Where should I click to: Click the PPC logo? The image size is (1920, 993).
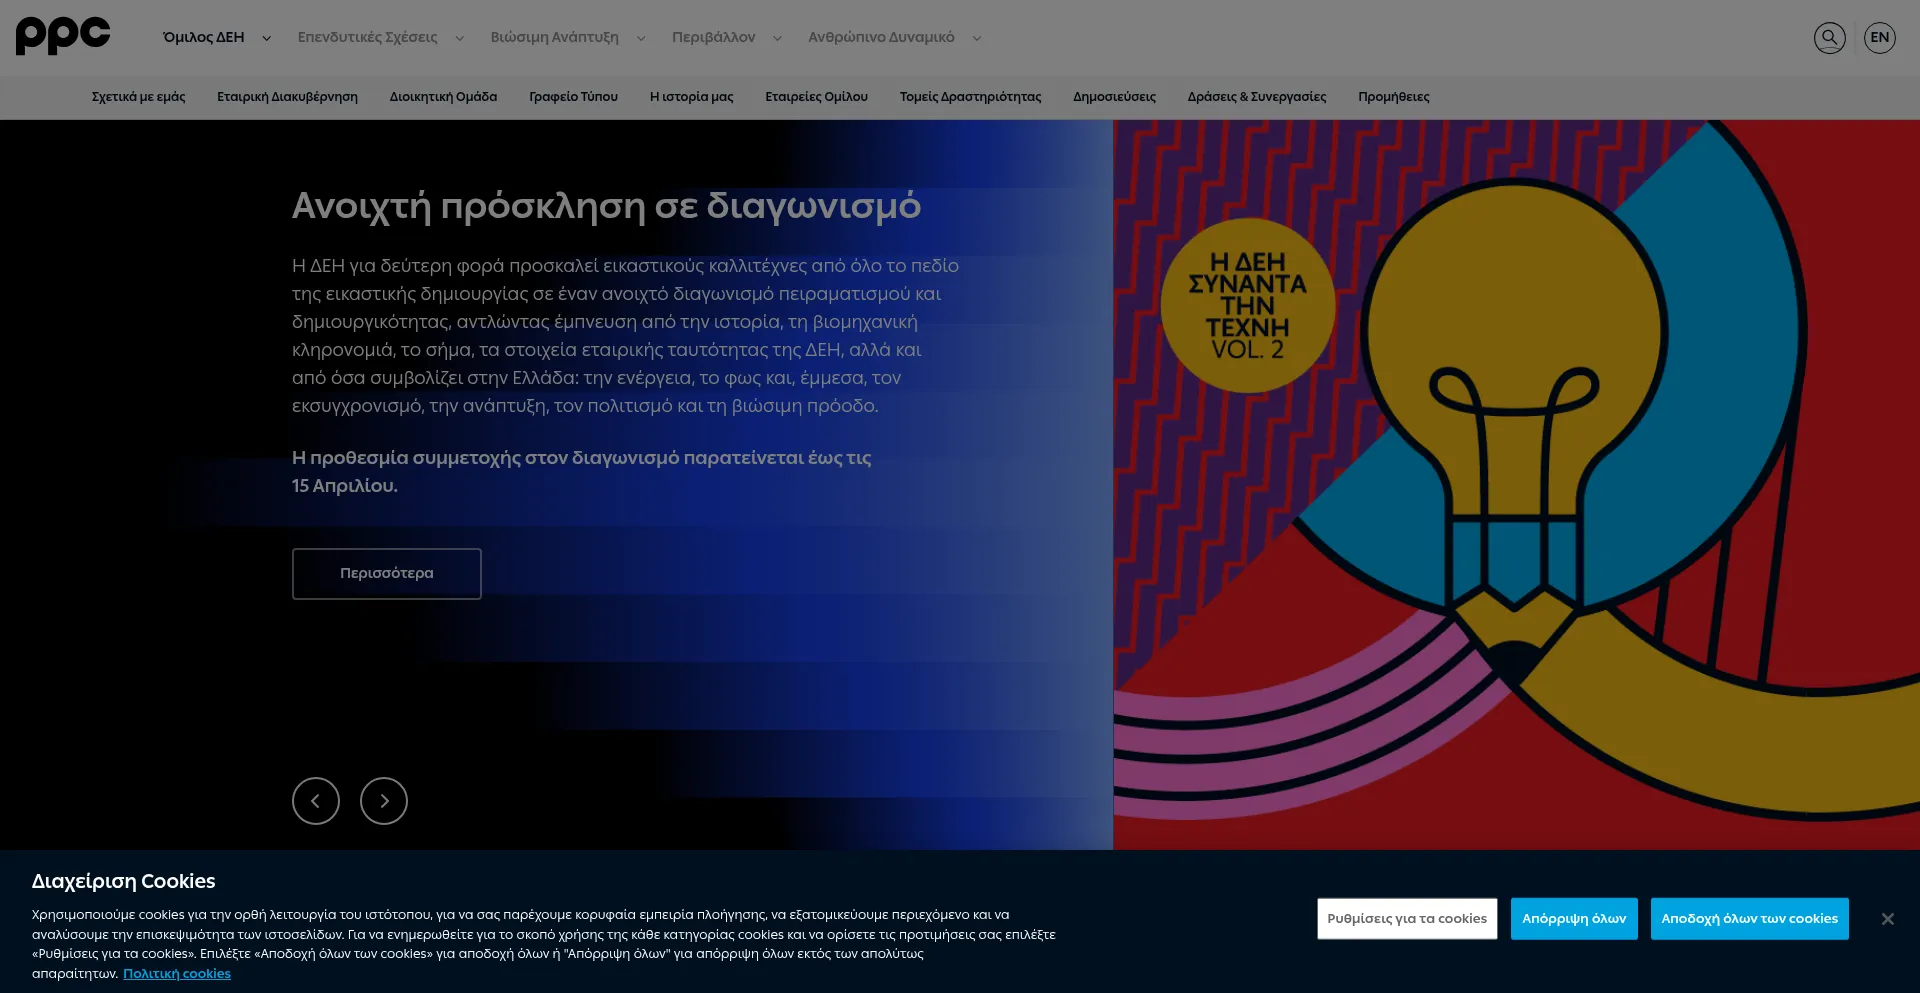63,36
